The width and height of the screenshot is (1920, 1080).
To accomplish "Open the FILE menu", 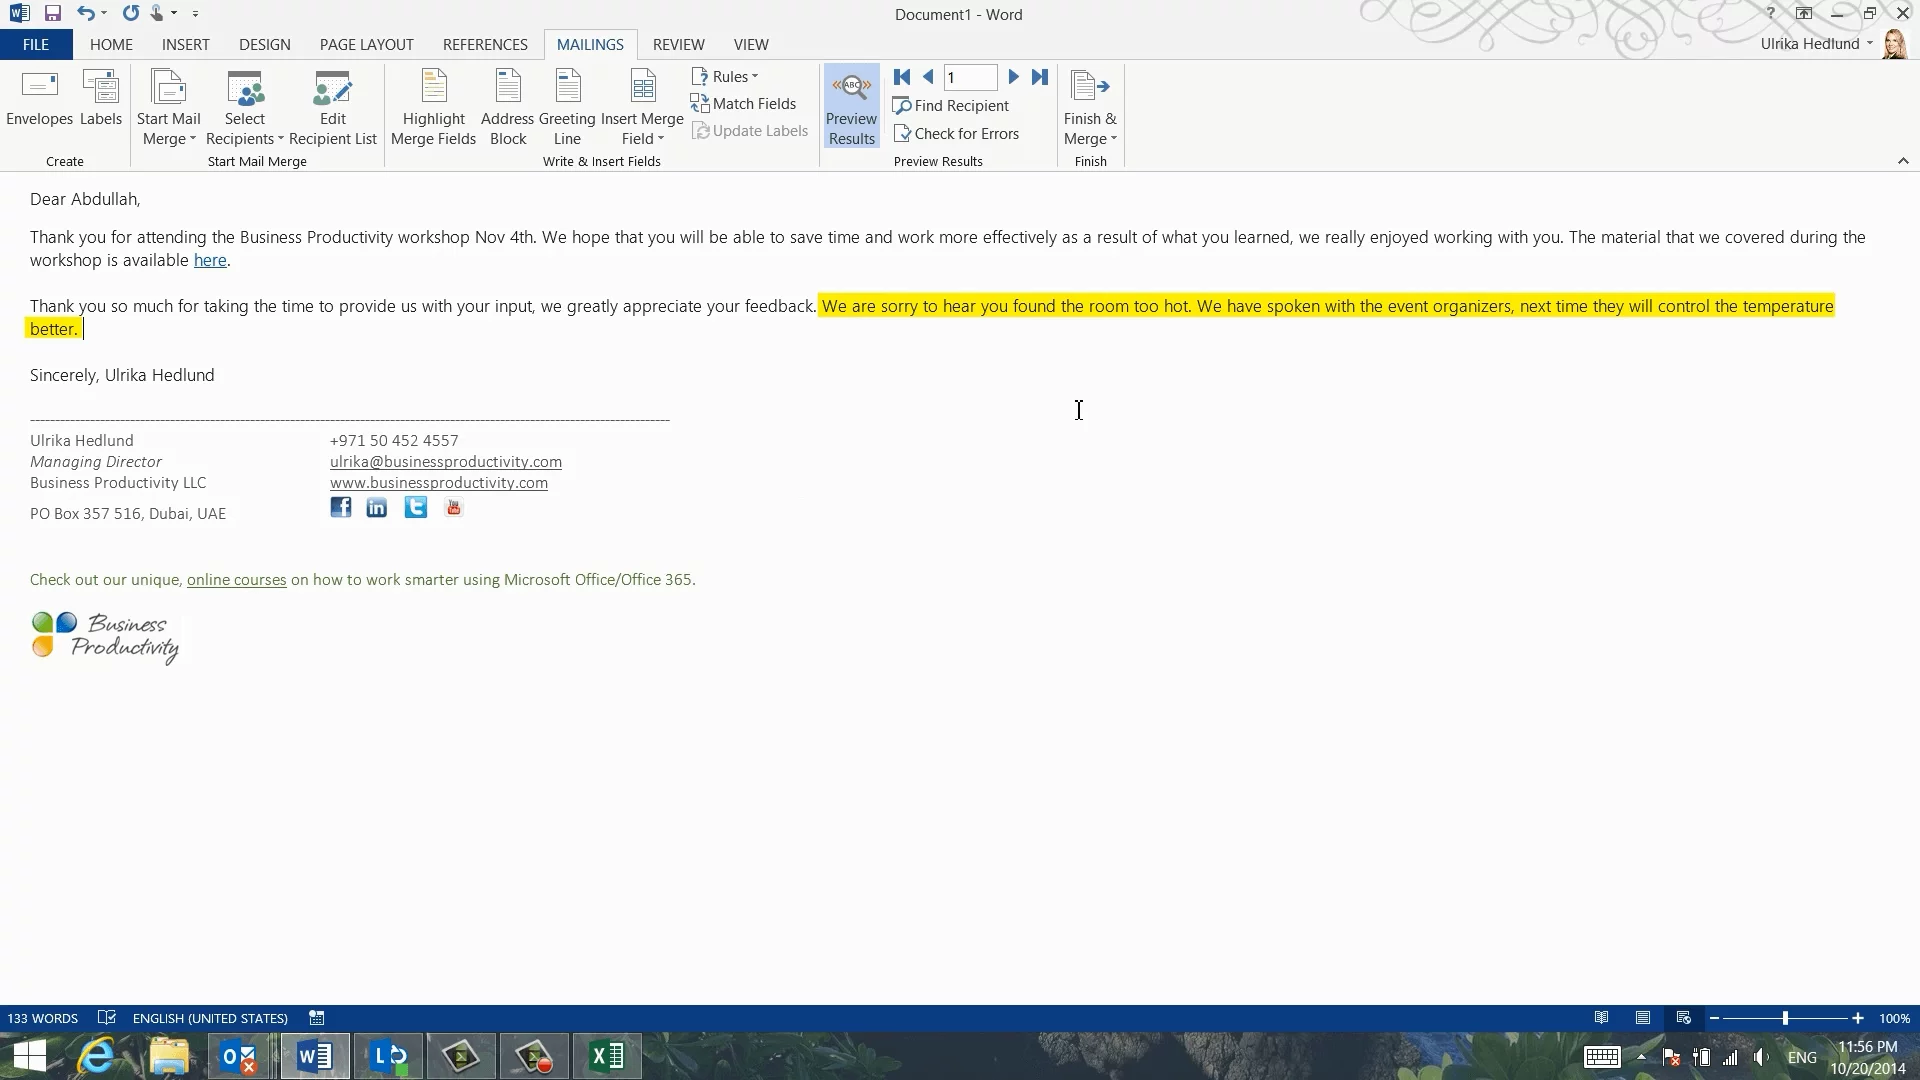I will 36,45.
